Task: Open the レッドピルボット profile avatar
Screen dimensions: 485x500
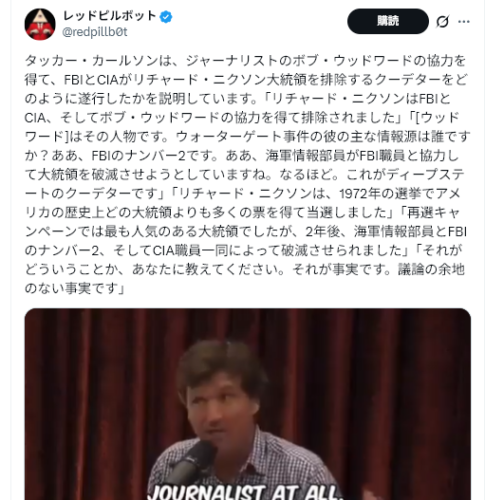Action: (x=40, y=24)
